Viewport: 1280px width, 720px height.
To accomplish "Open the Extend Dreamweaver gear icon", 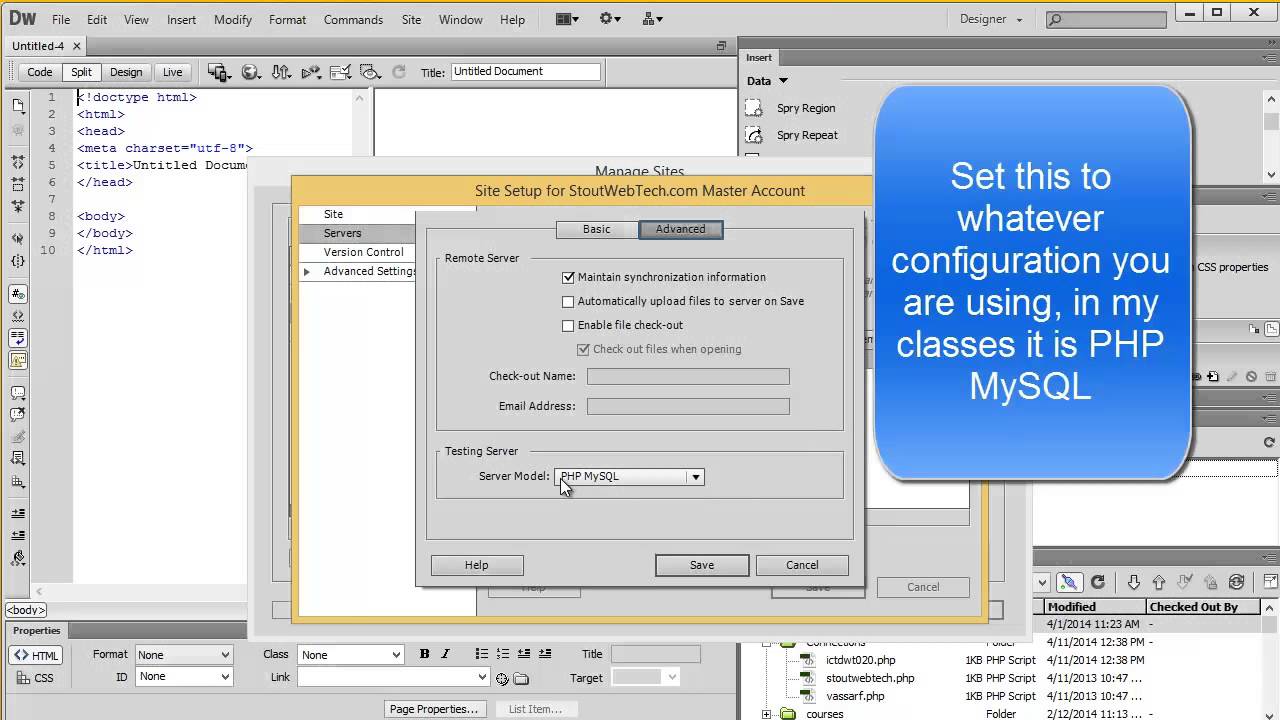I will [x=610, y=19].
